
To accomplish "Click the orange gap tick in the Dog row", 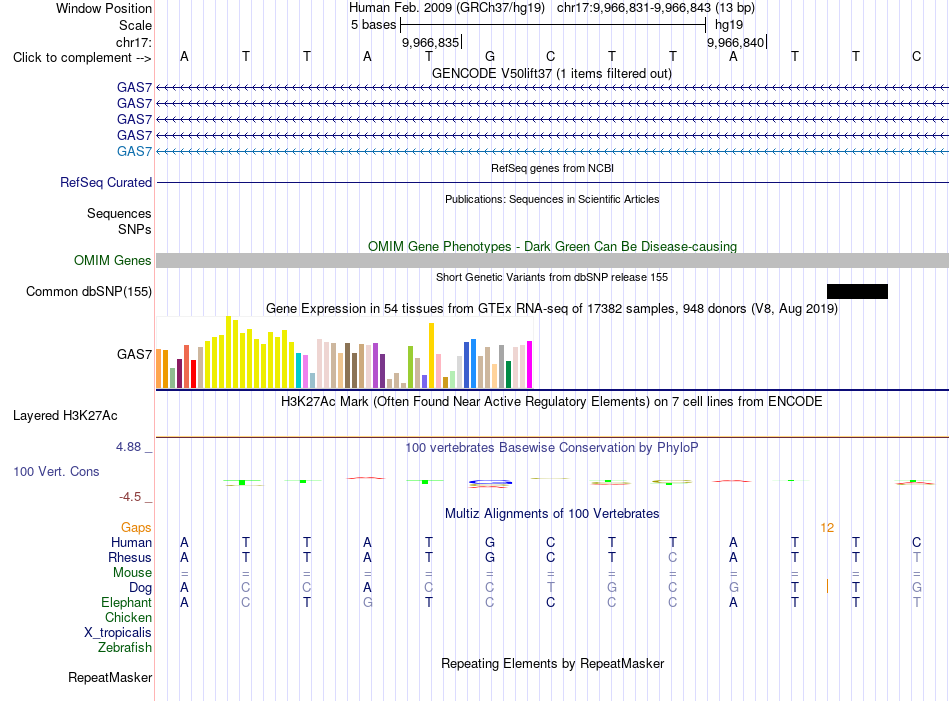I will 827,586.
